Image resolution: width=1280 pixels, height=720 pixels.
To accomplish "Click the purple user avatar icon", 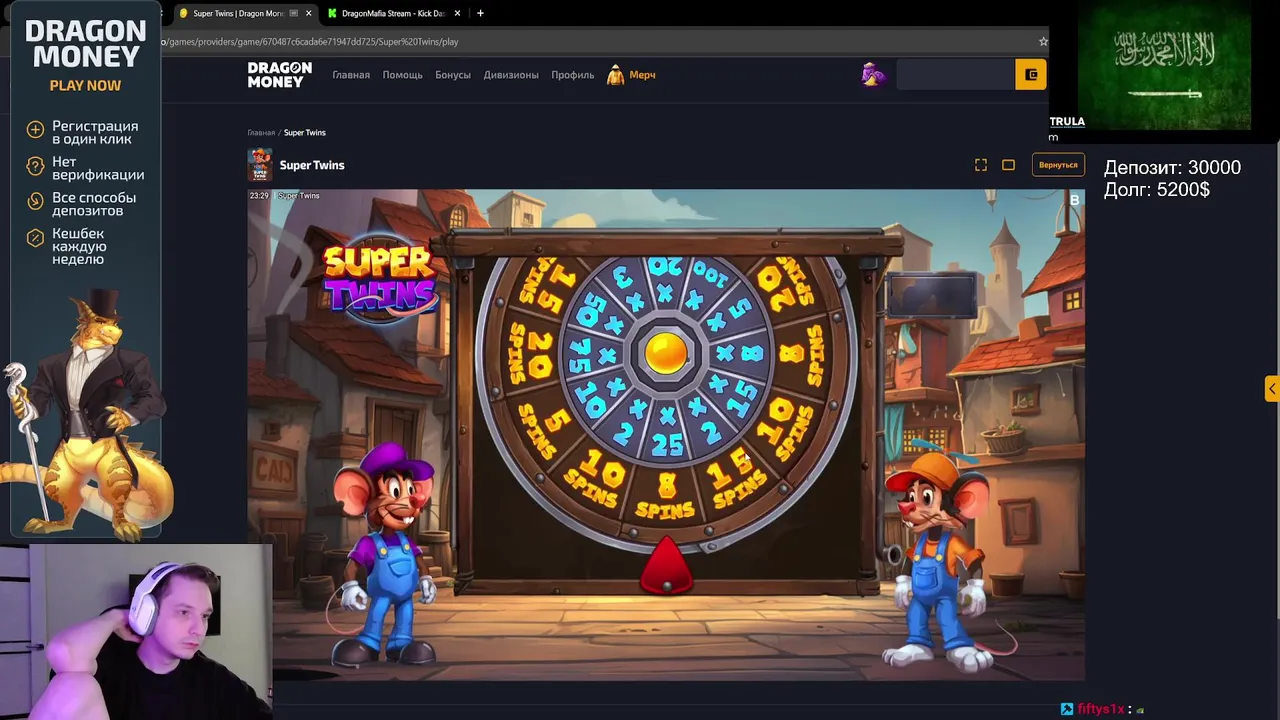I will pos(873,74).
